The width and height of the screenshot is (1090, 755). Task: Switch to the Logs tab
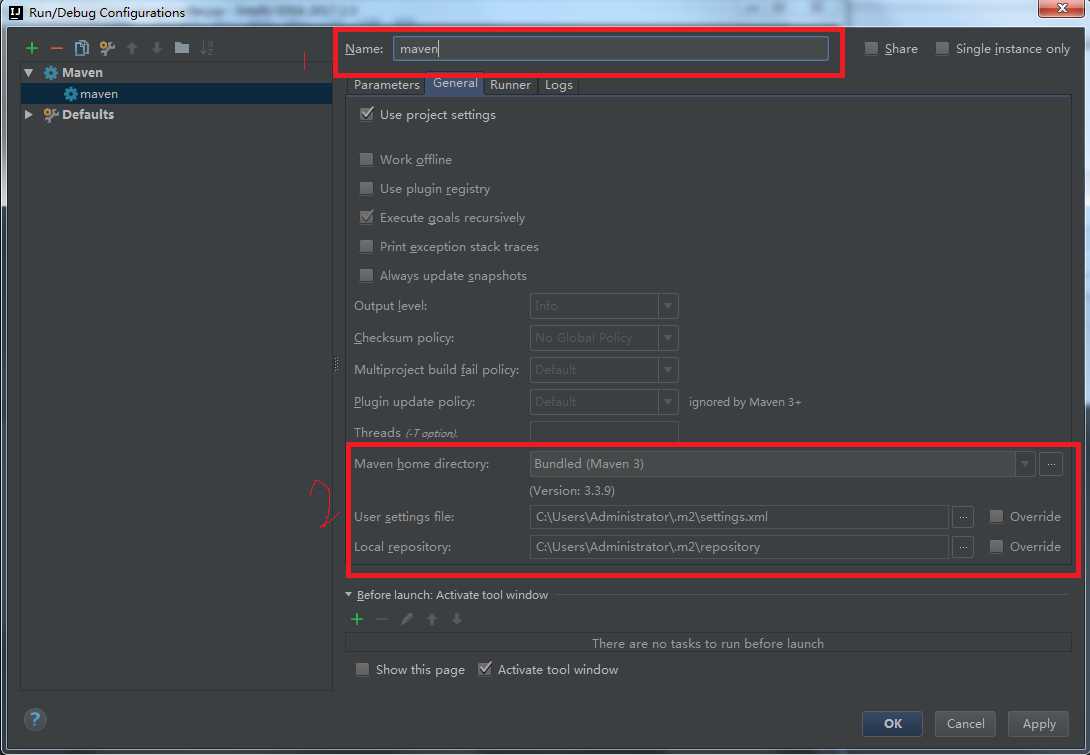tap(558, 85)
